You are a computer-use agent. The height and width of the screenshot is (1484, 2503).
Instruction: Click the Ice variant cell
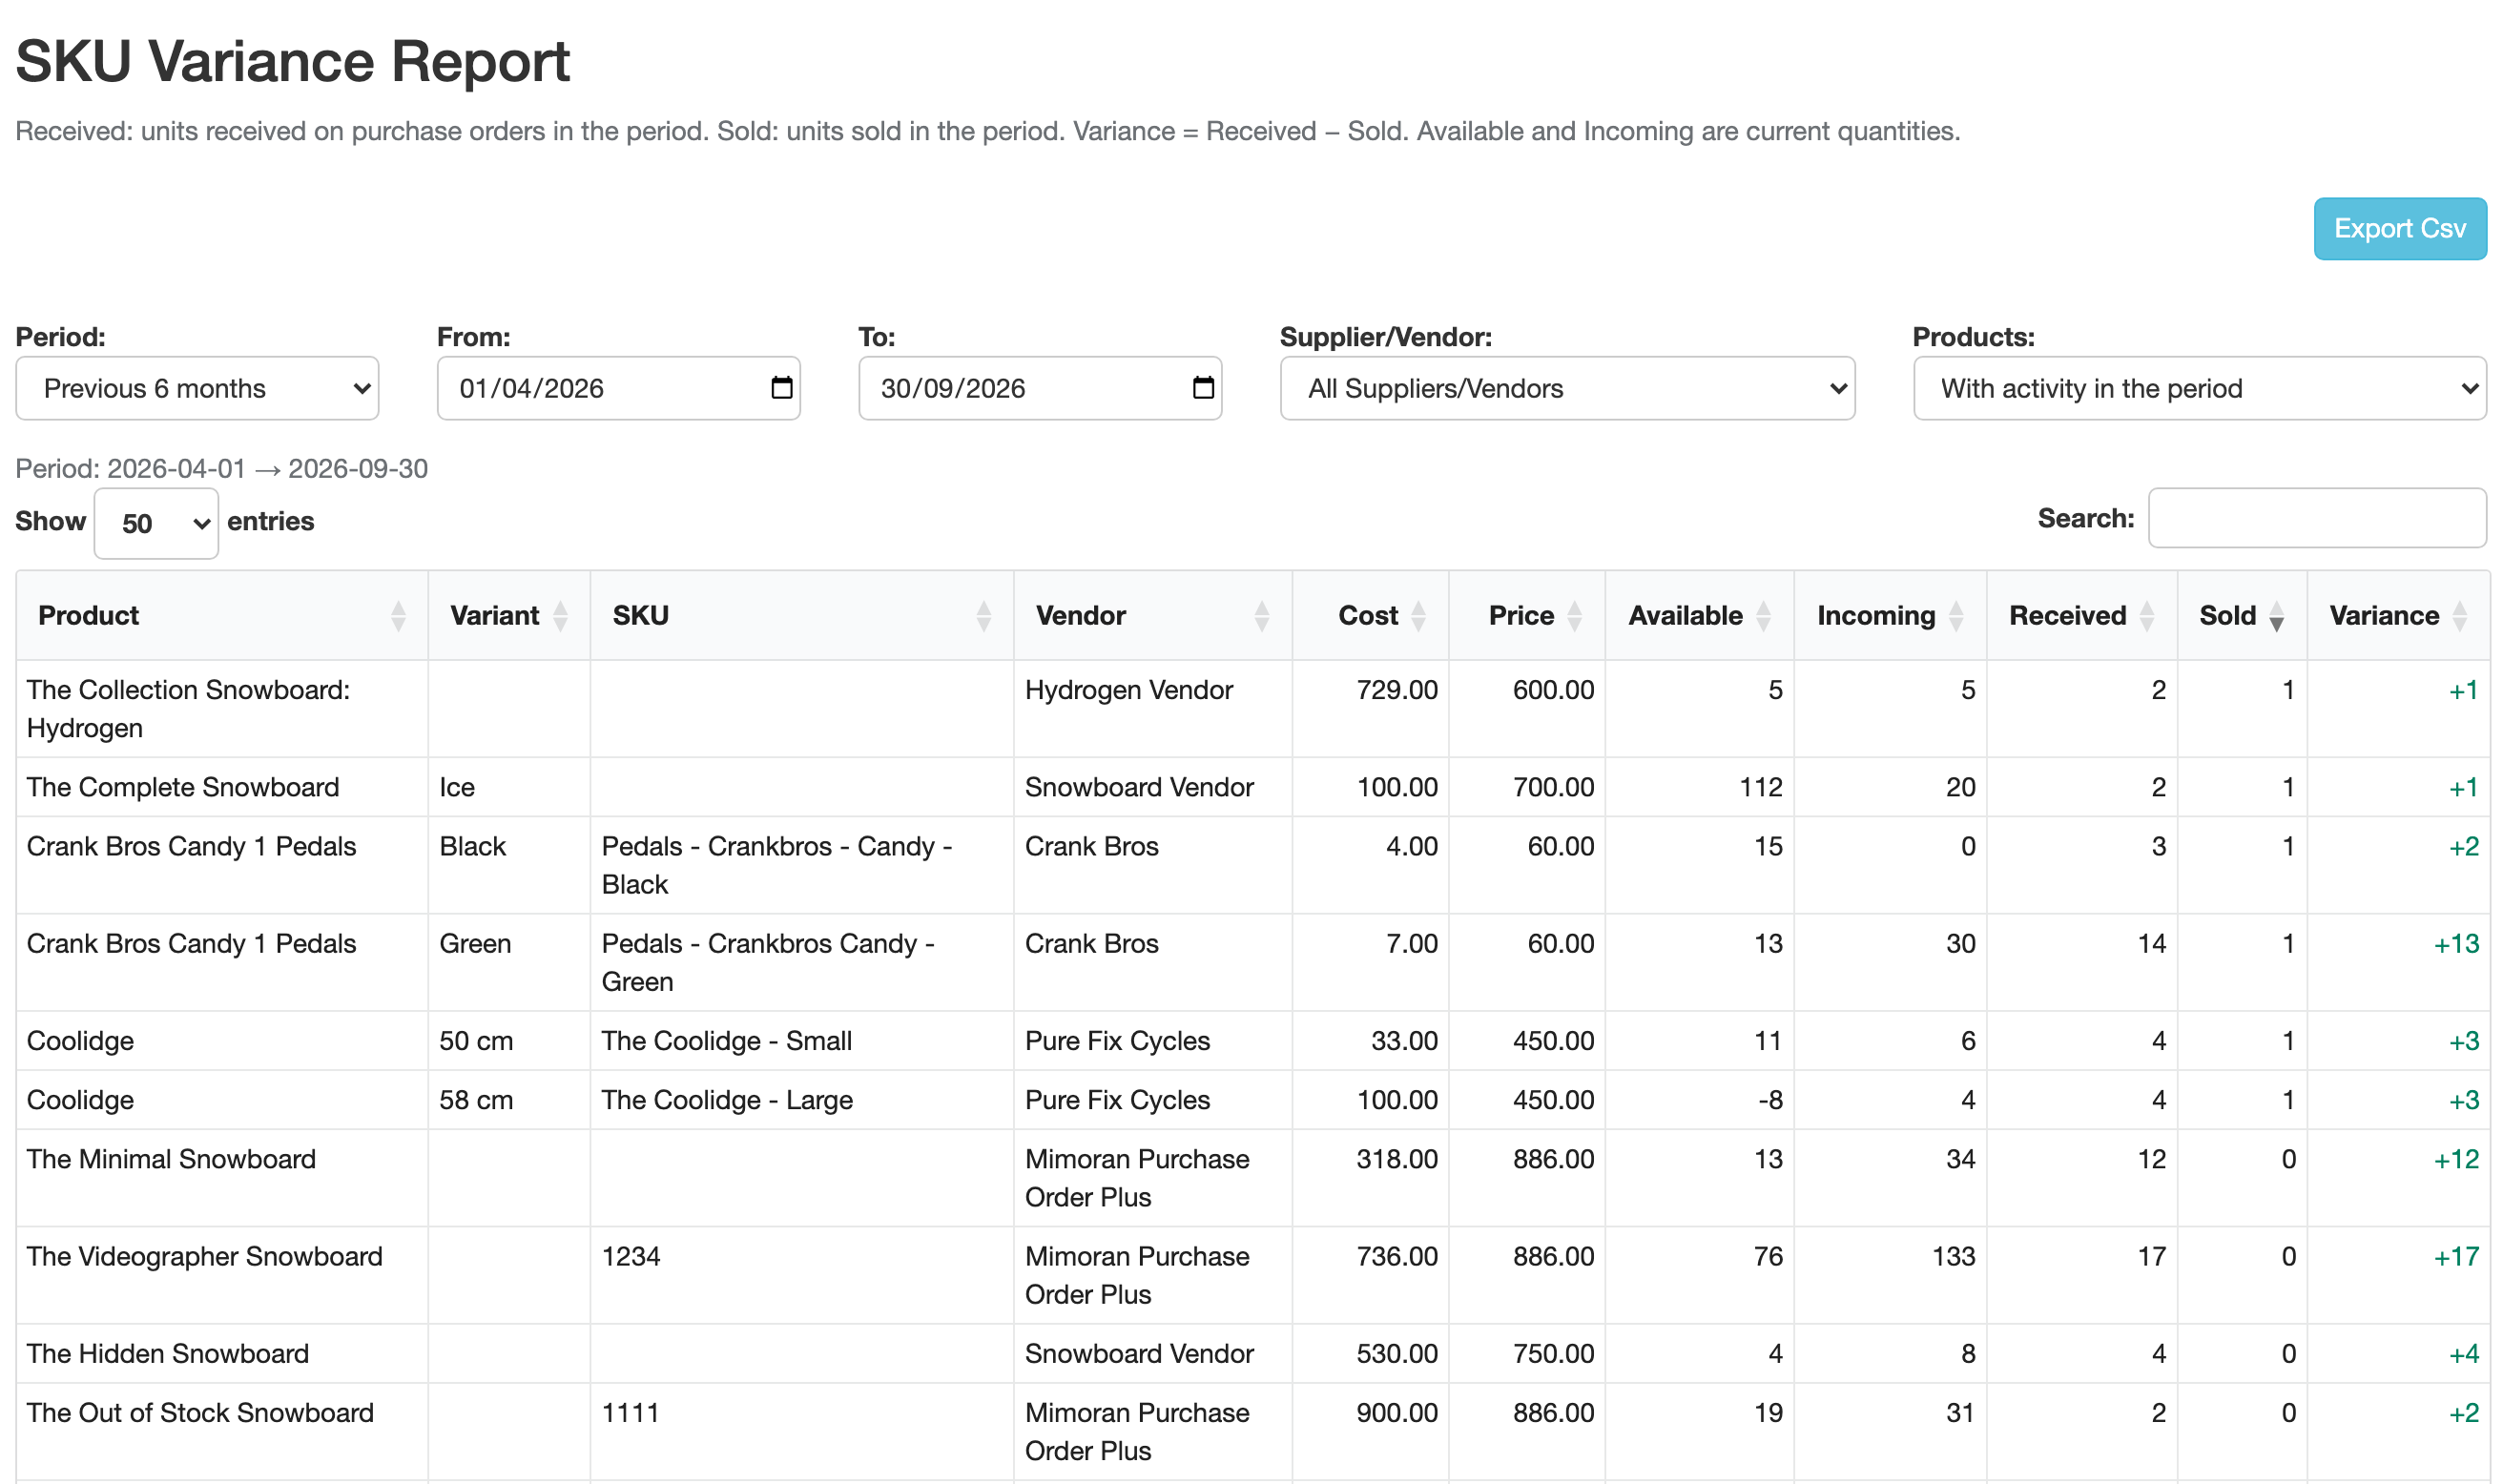[509, 787]
